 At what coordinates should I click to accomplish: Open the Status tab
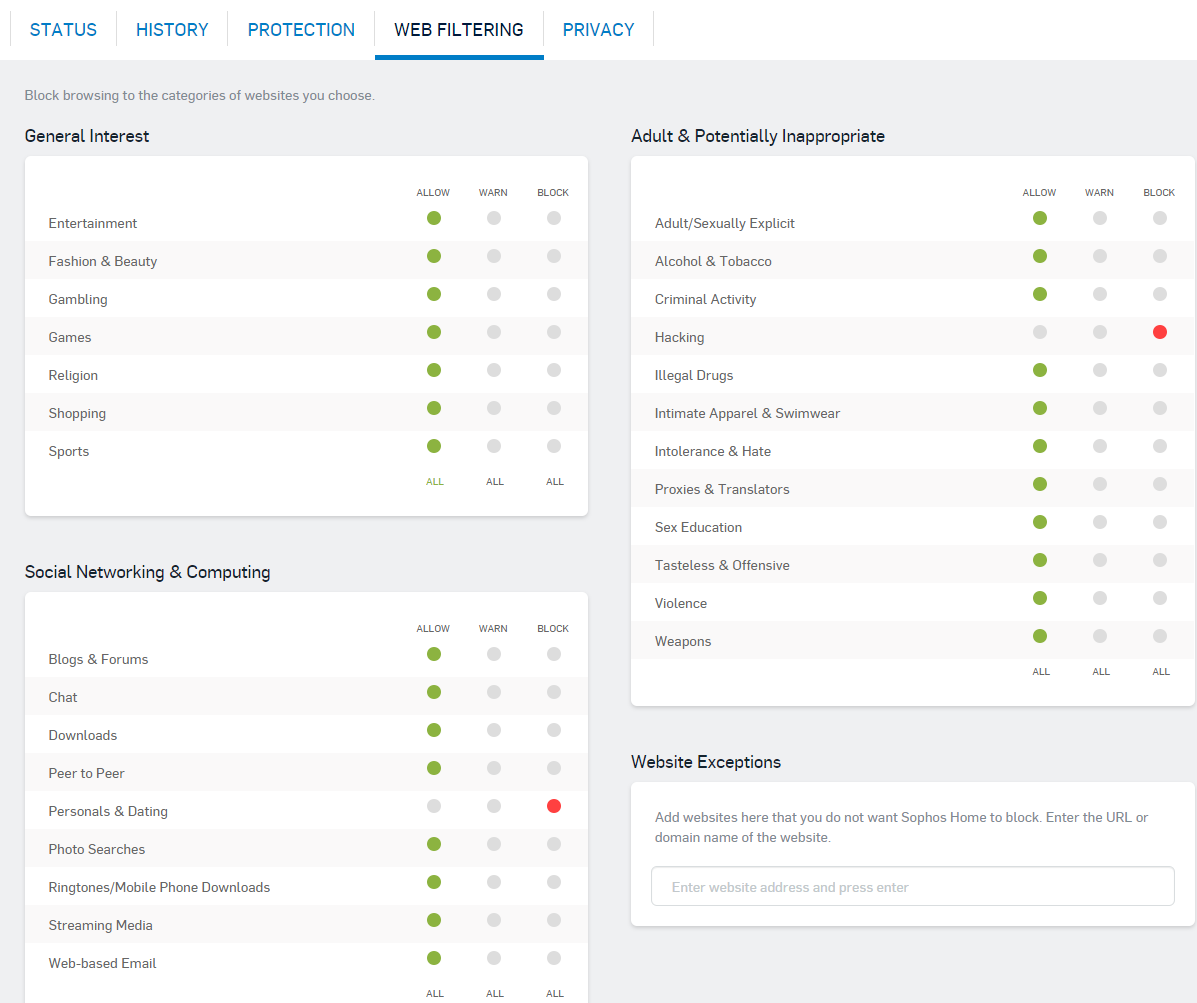tap(63, 30)
